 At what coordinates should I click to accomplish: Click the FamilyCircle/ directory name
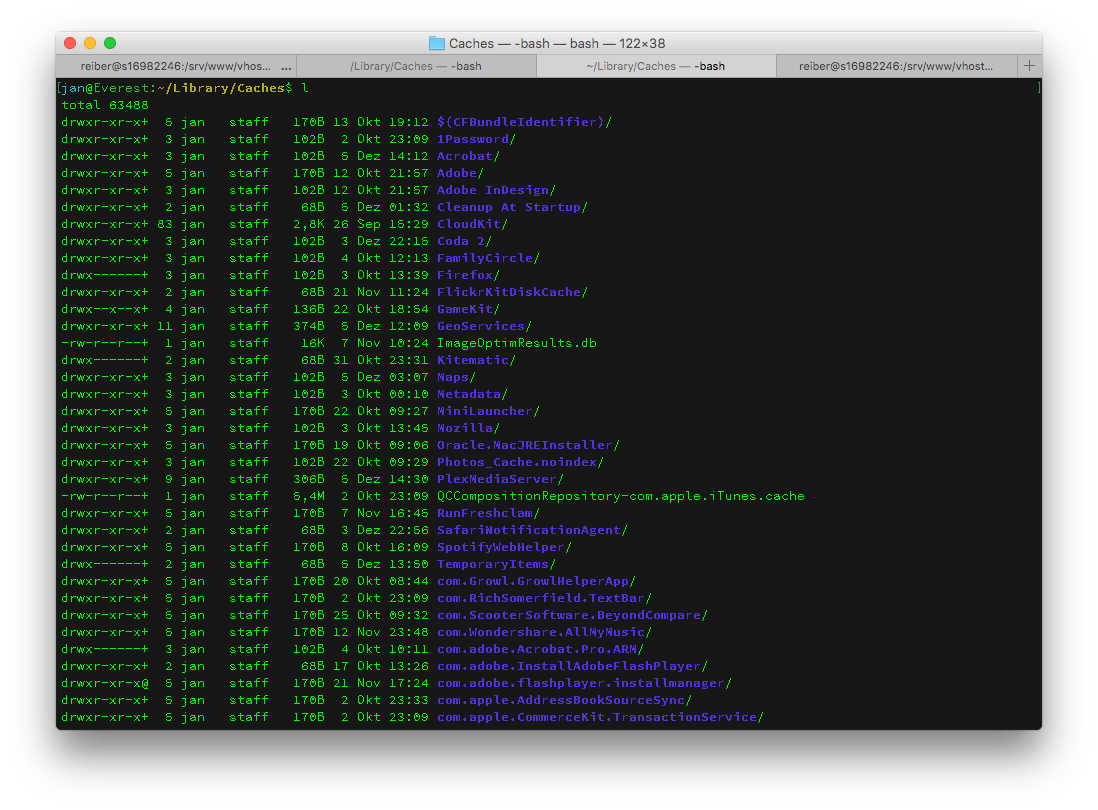(x=488, y=258)
